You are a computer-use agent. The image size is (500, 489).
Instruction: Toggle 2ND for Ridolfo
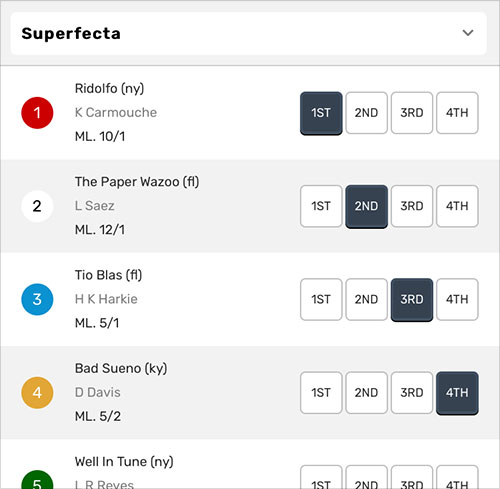pyautogui.click(x=366, y=113)
